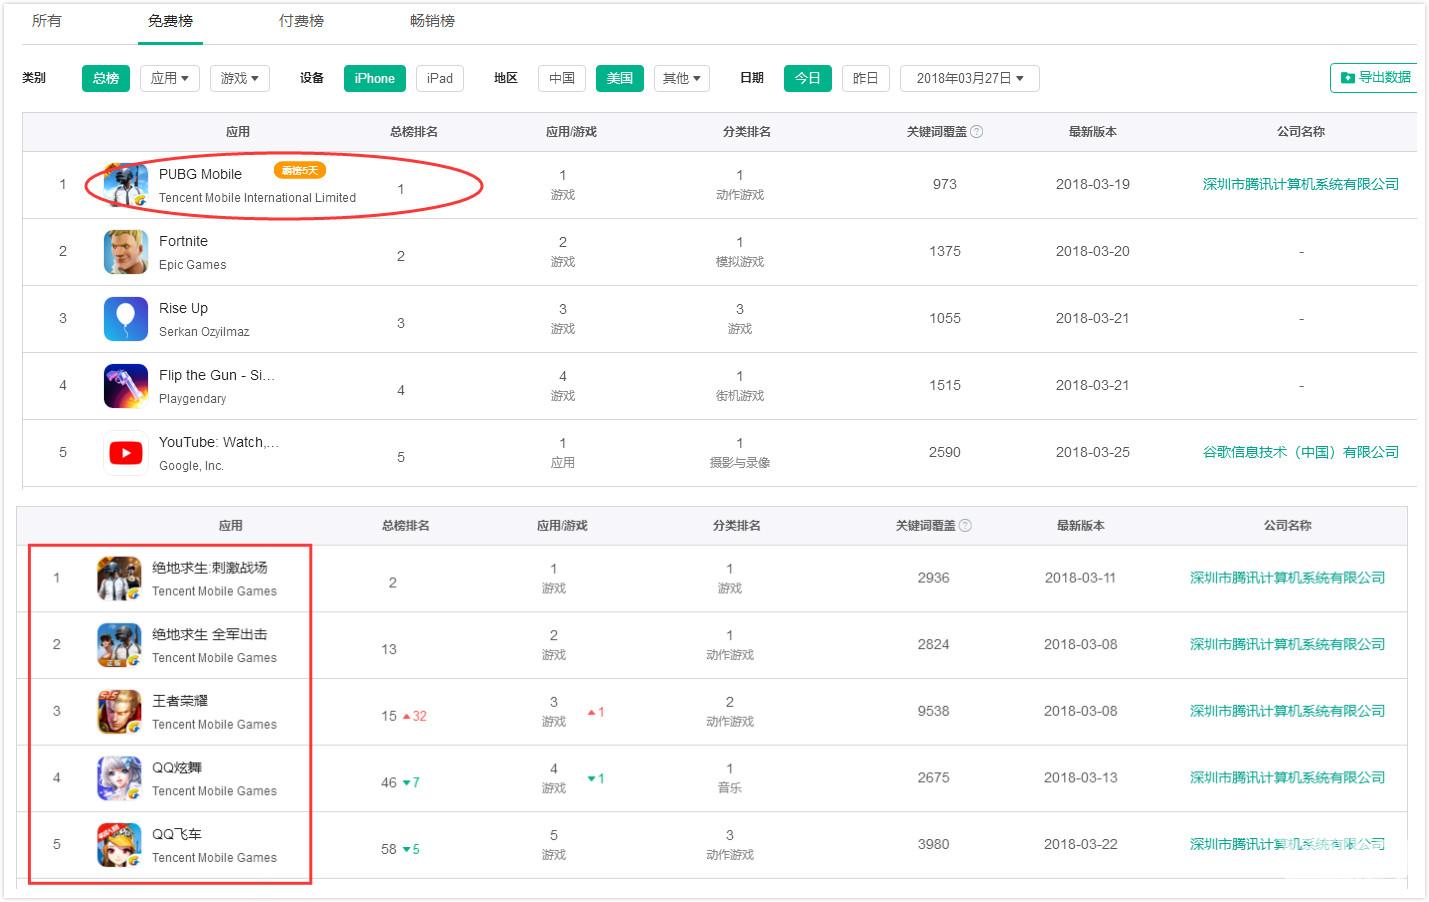Open the 2018年03月27日 date picker
The width and height of the screenshot is (1429, 902).
970,78
